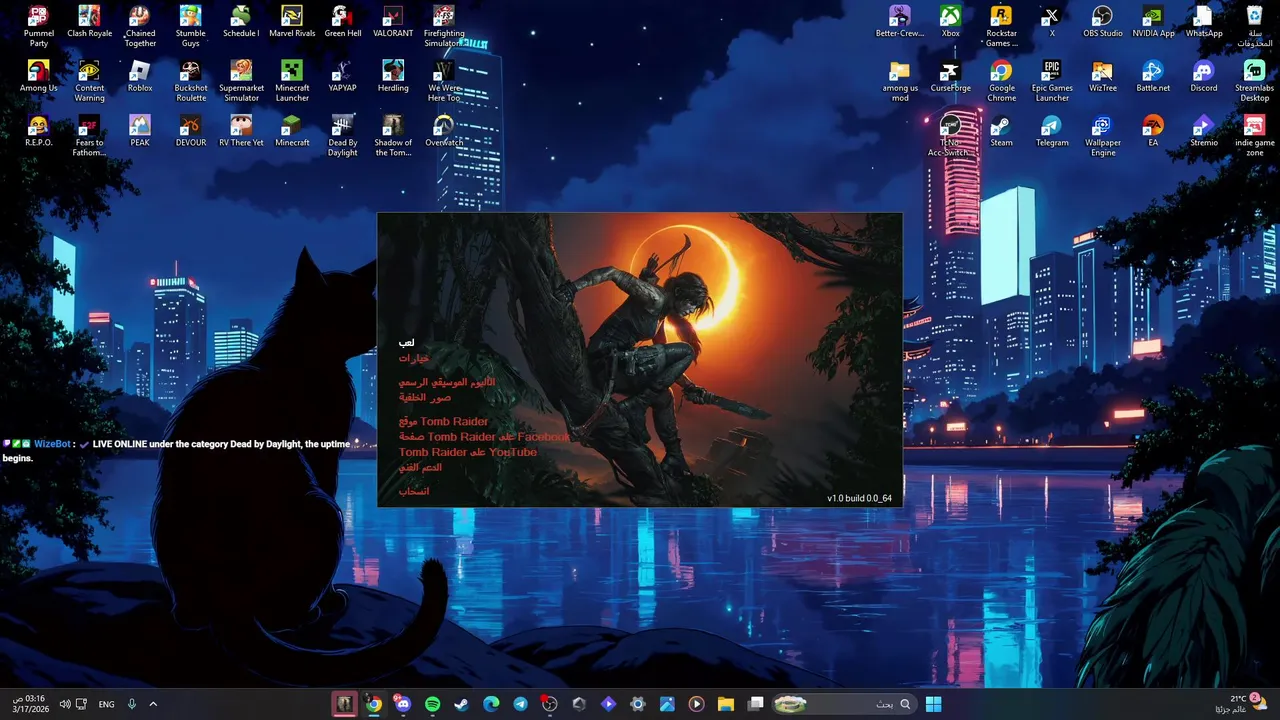Click the taskbar search box
1280x720 pixels.
pyautogui.click(x=845, y=704)
